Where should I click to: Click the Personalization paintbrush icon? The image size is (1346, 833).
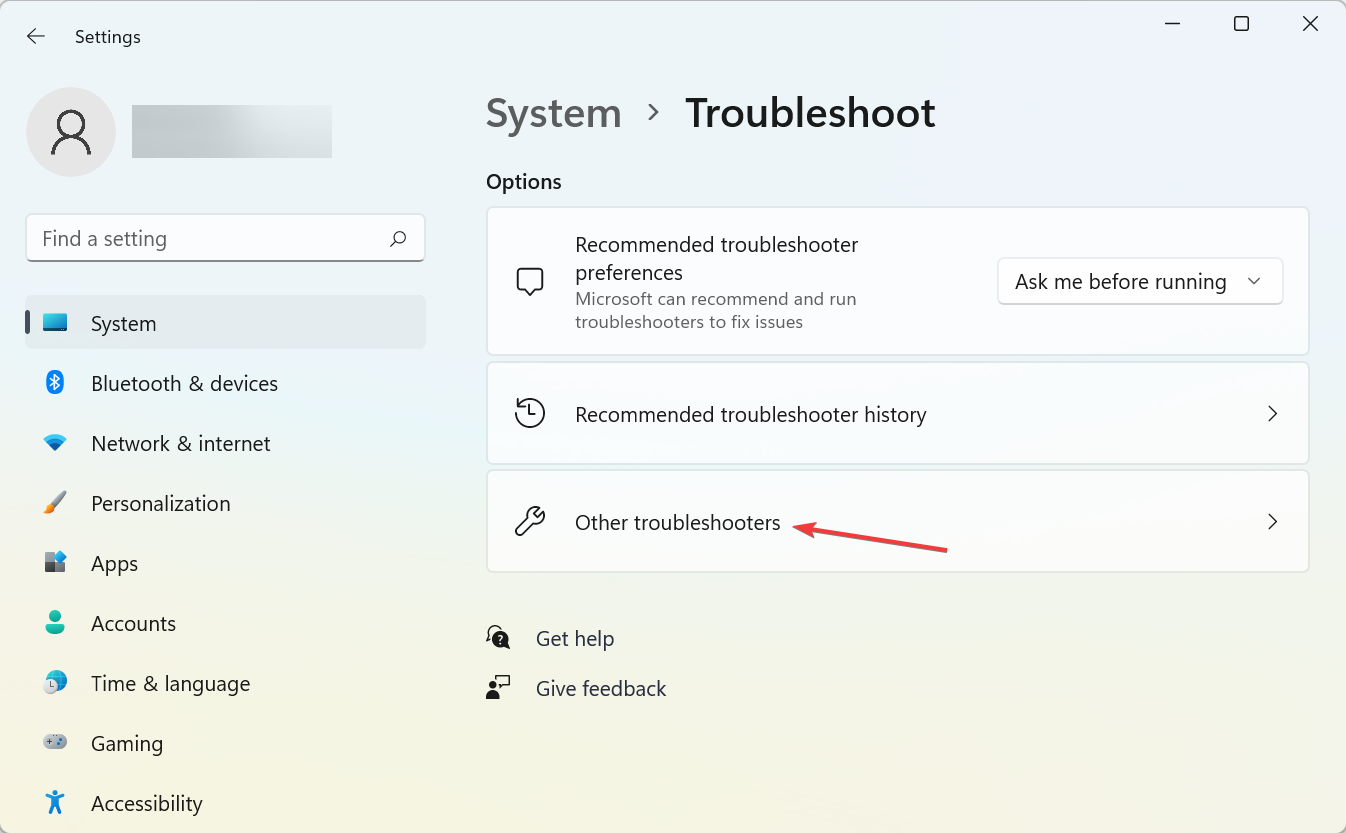(55, 503)
